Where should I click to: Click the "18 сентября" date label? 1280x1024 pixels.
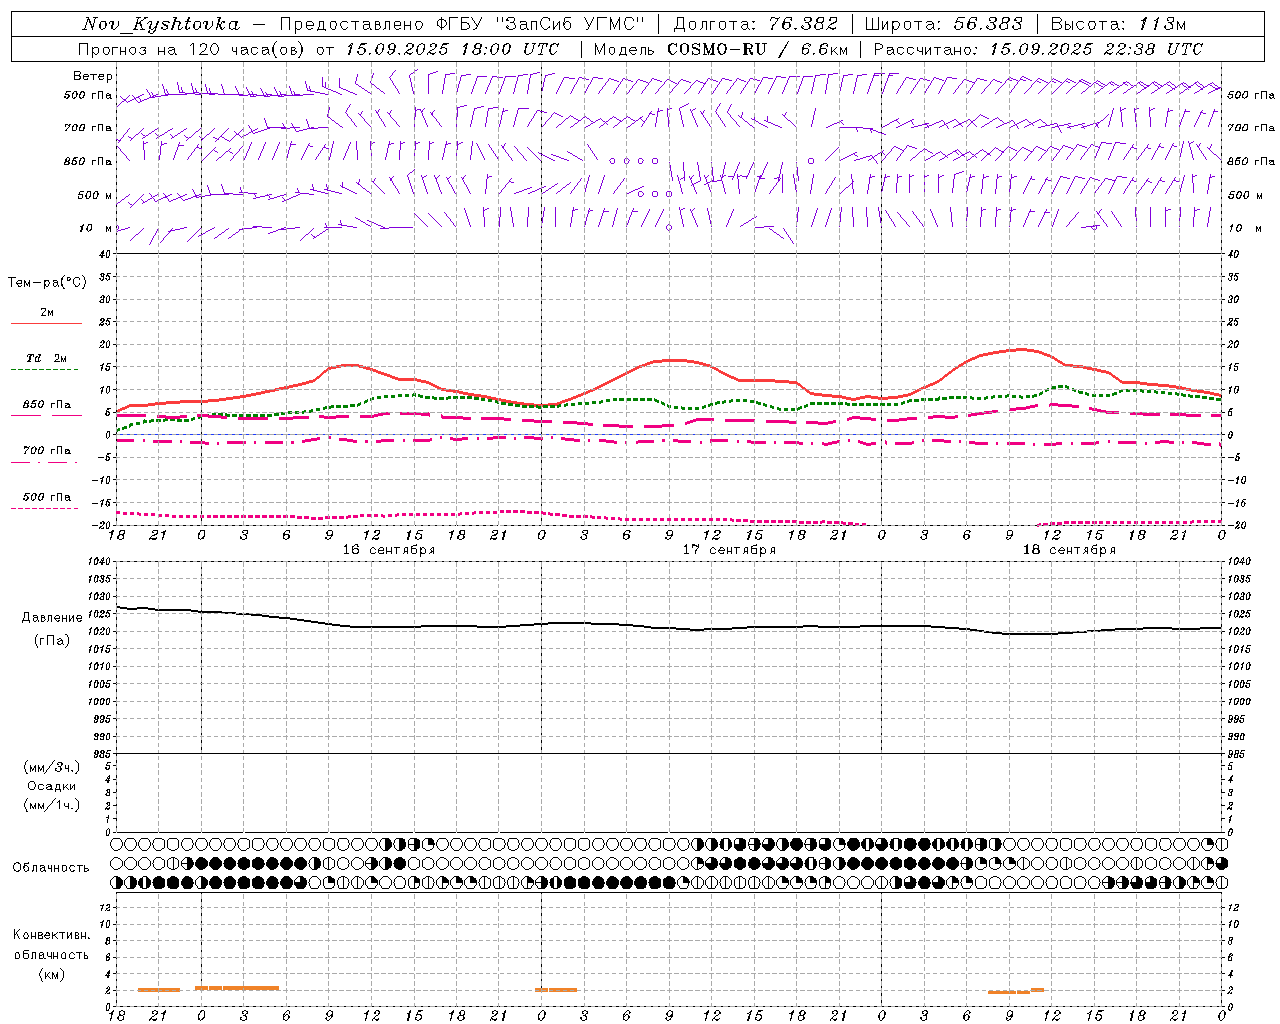coord(1069,550)
